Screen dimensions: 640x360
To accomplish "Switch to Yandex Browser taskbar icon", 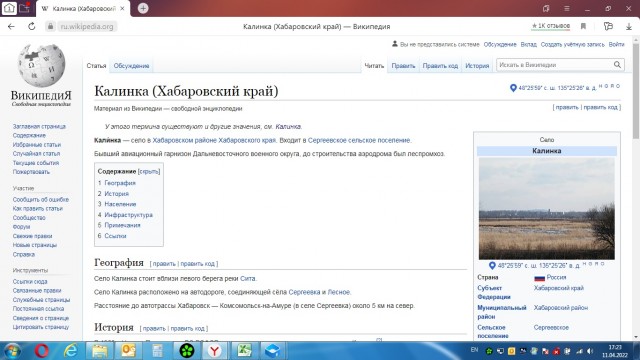I will click(x=215, y=351).
